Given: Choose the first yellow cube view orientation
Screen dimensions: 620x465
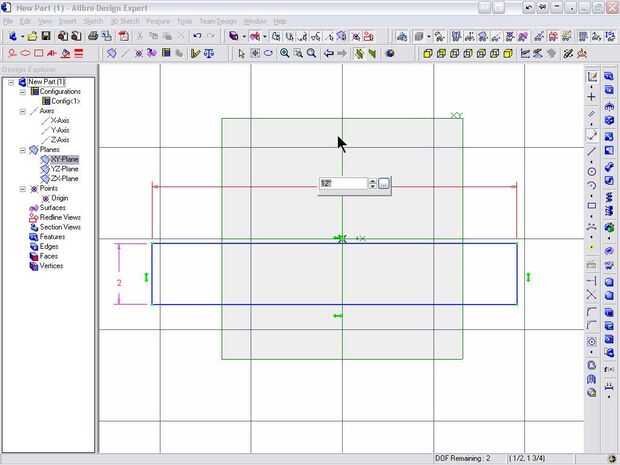Looking at the screenshot, I should pos(427,53).
